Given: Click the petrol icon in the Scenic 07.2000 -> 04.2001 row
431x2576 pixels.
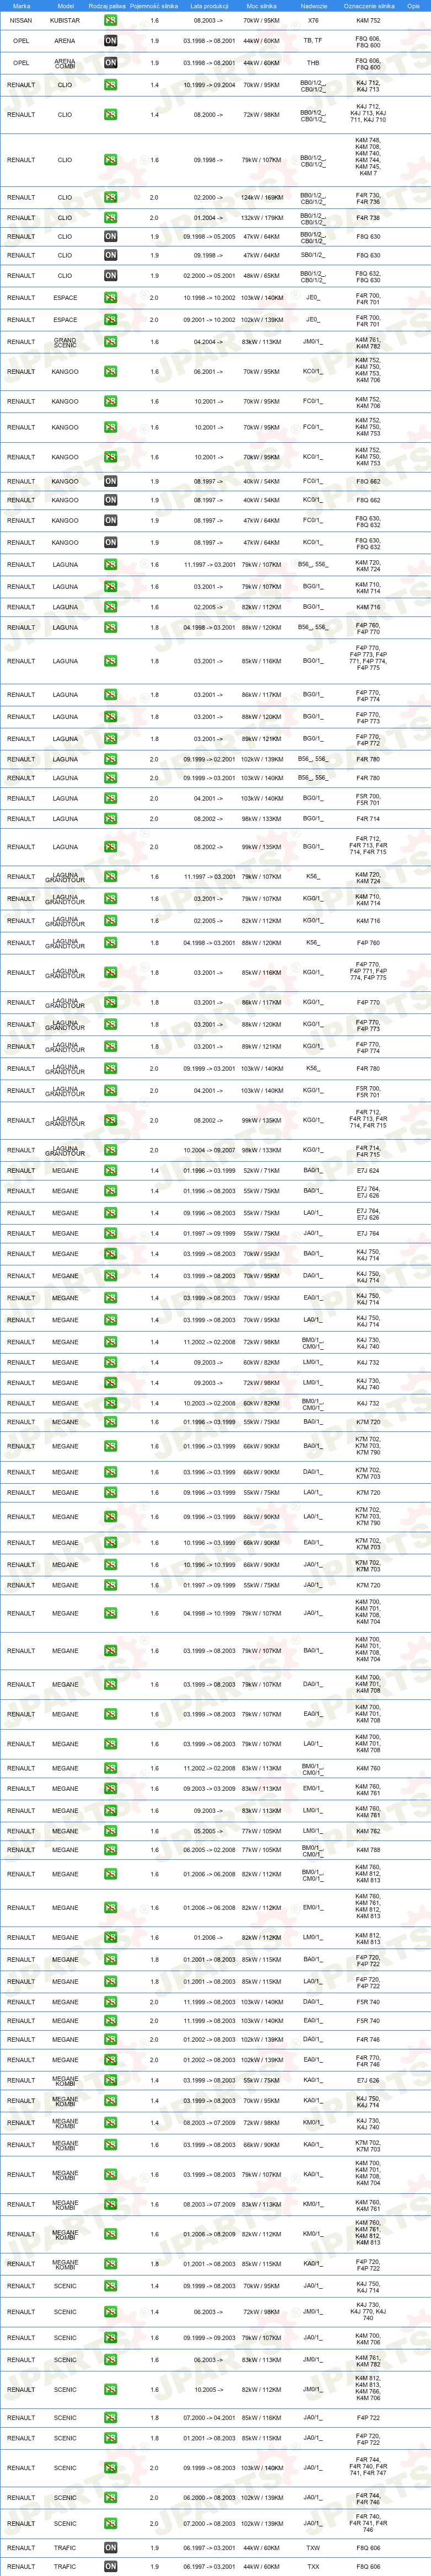Looking at the screenshot, I should (110, 2417).
